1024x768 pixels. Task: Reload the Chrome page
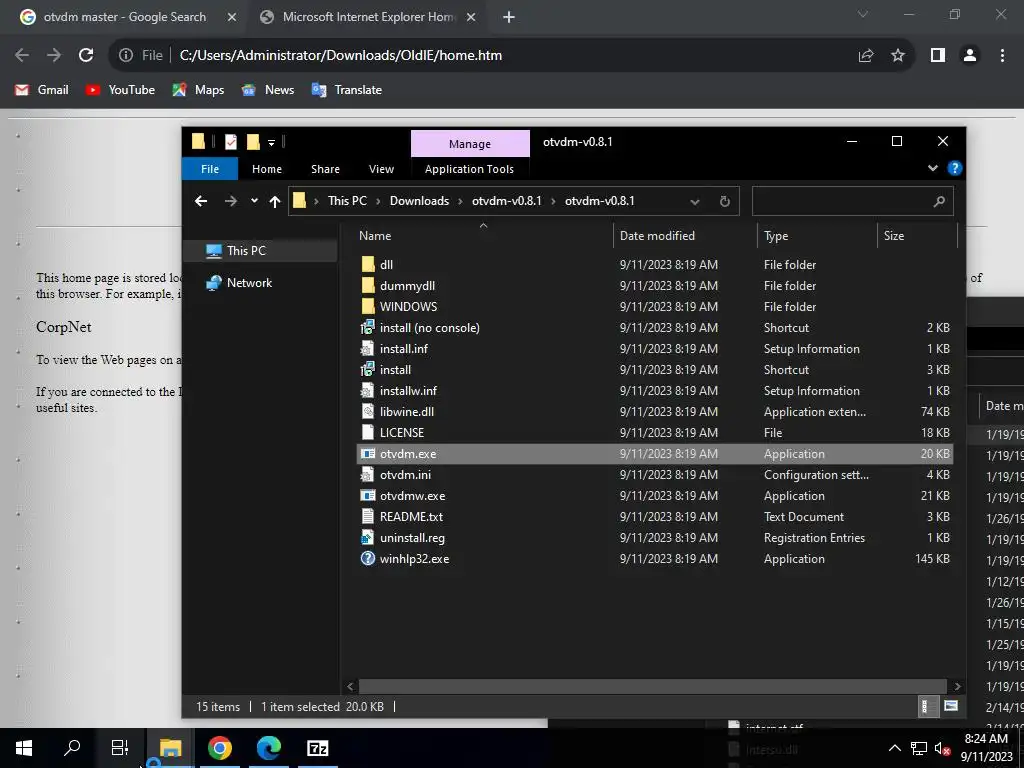(86, 56)
